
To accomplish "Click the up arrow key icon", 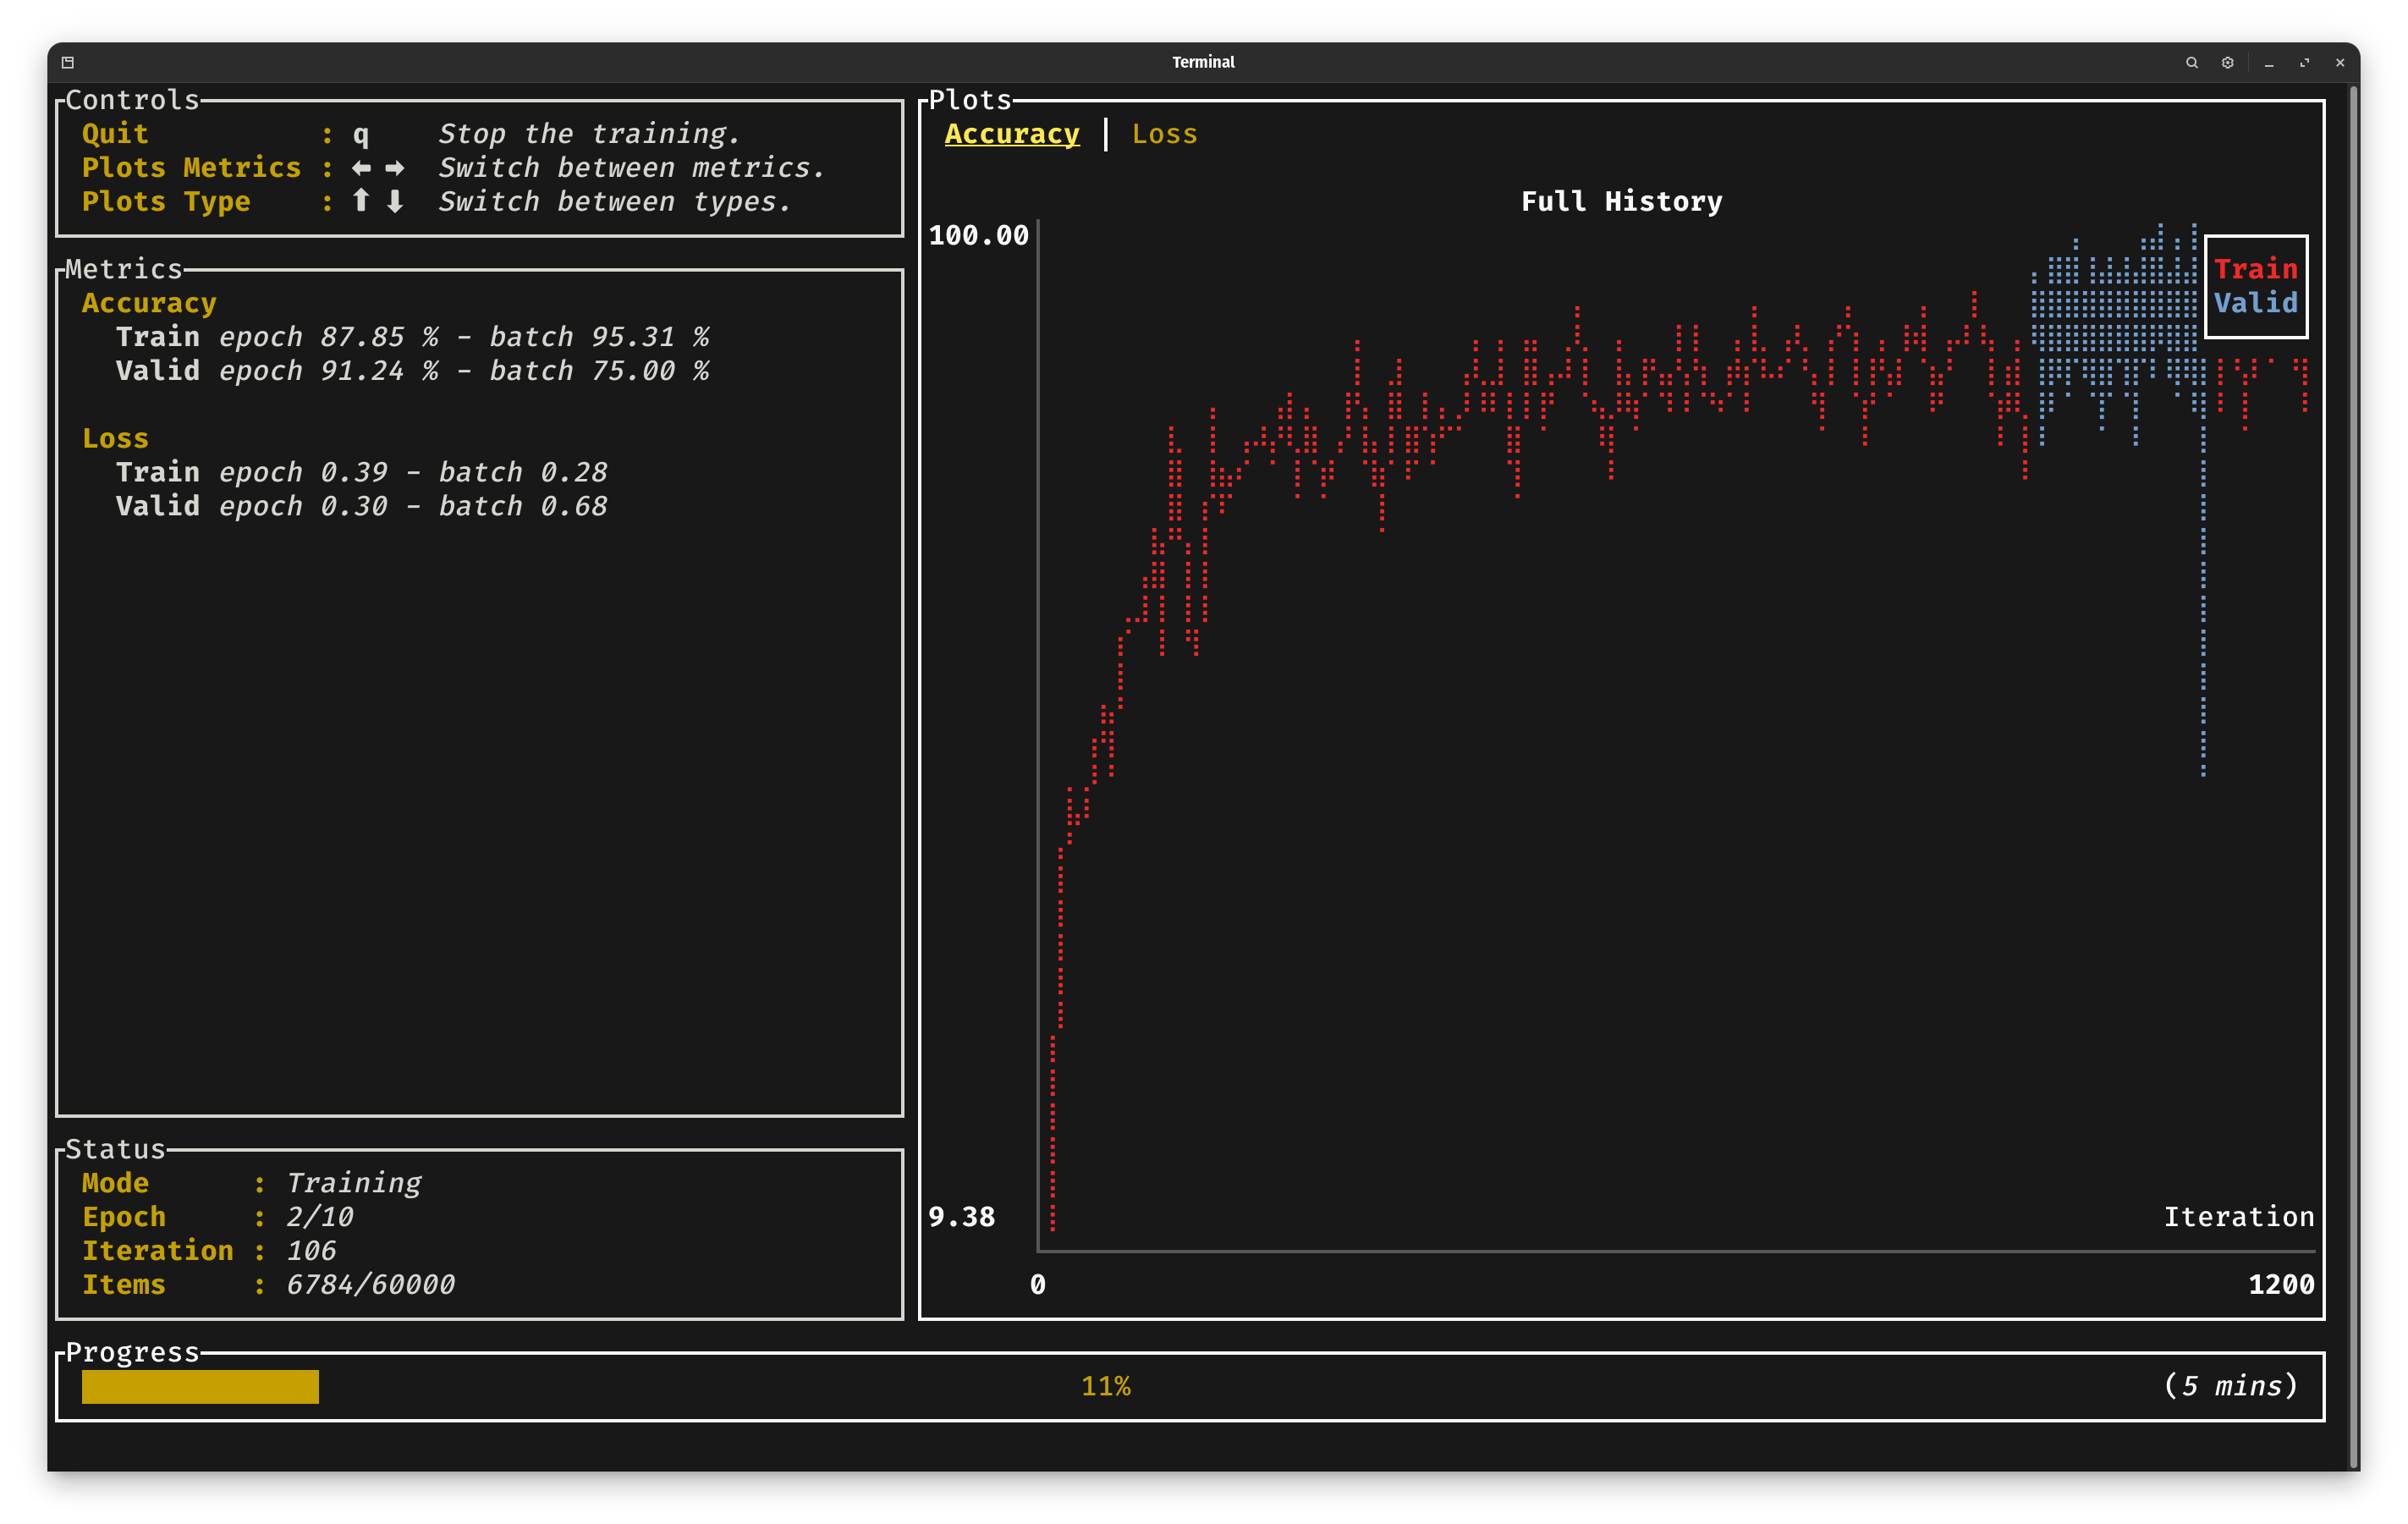I will [x=361, y=201].
